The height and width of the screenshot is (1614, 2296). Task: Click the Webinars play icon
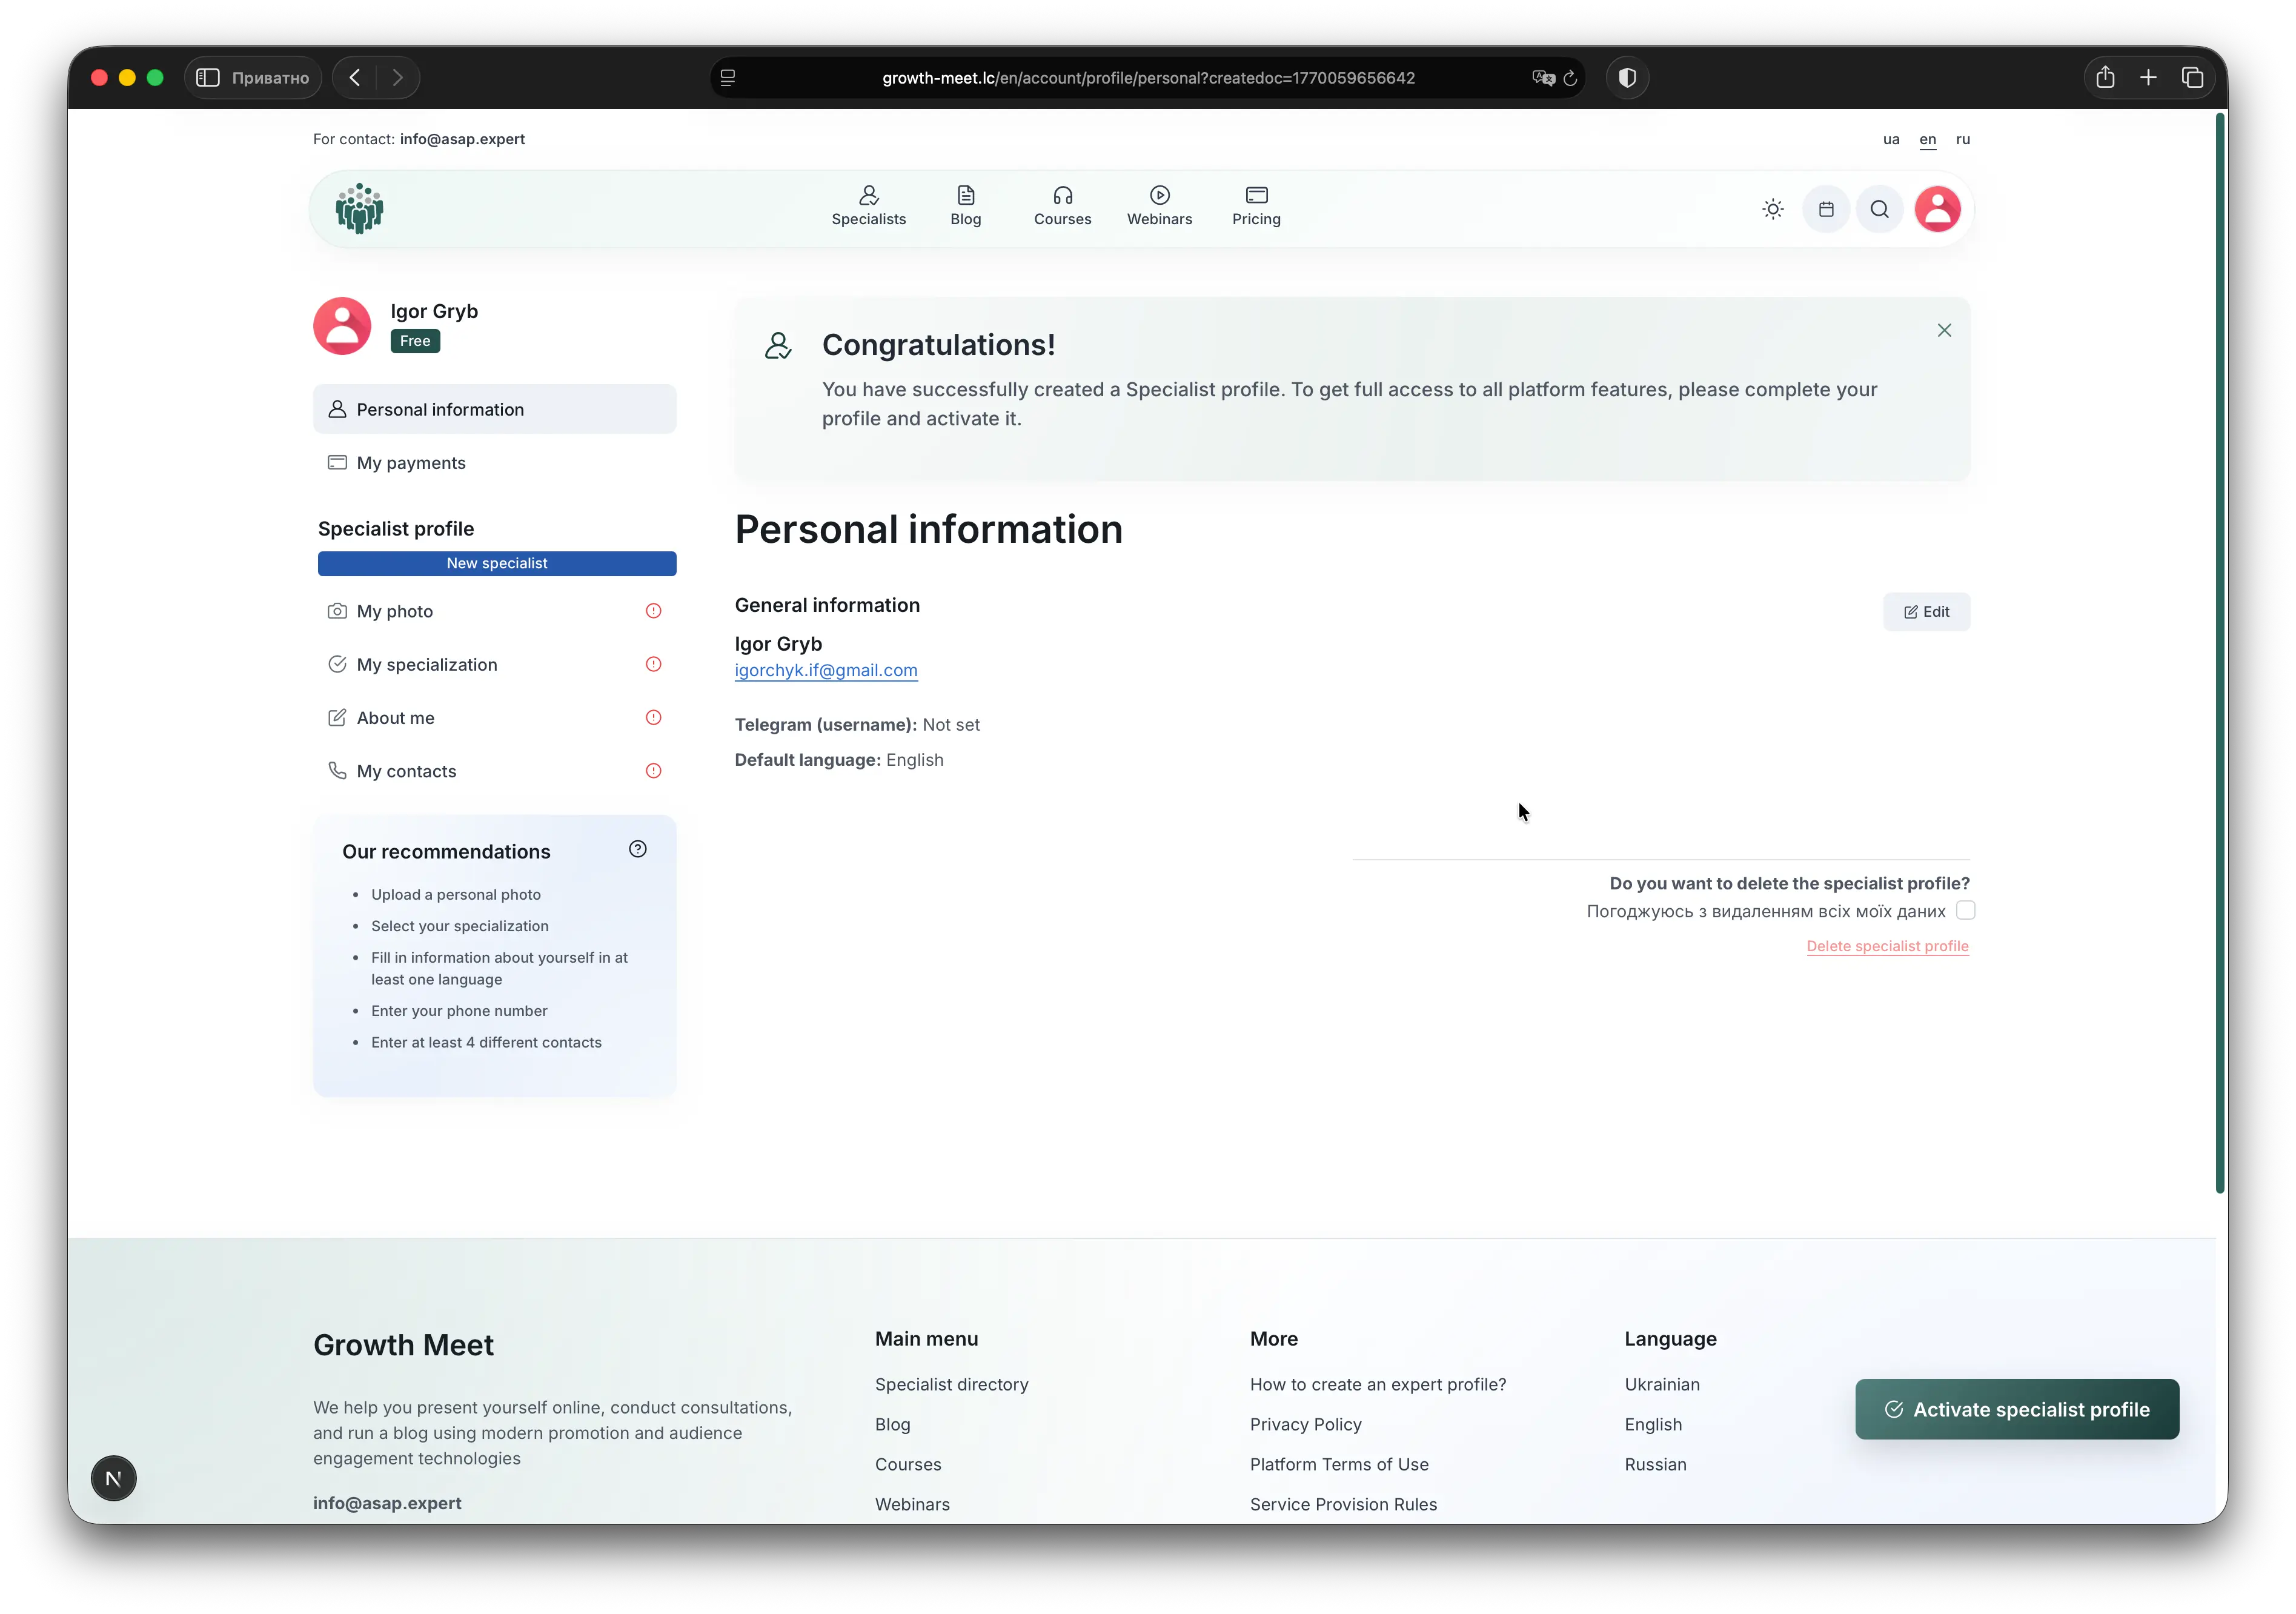pyautogui.click(x=1159, y=194)
